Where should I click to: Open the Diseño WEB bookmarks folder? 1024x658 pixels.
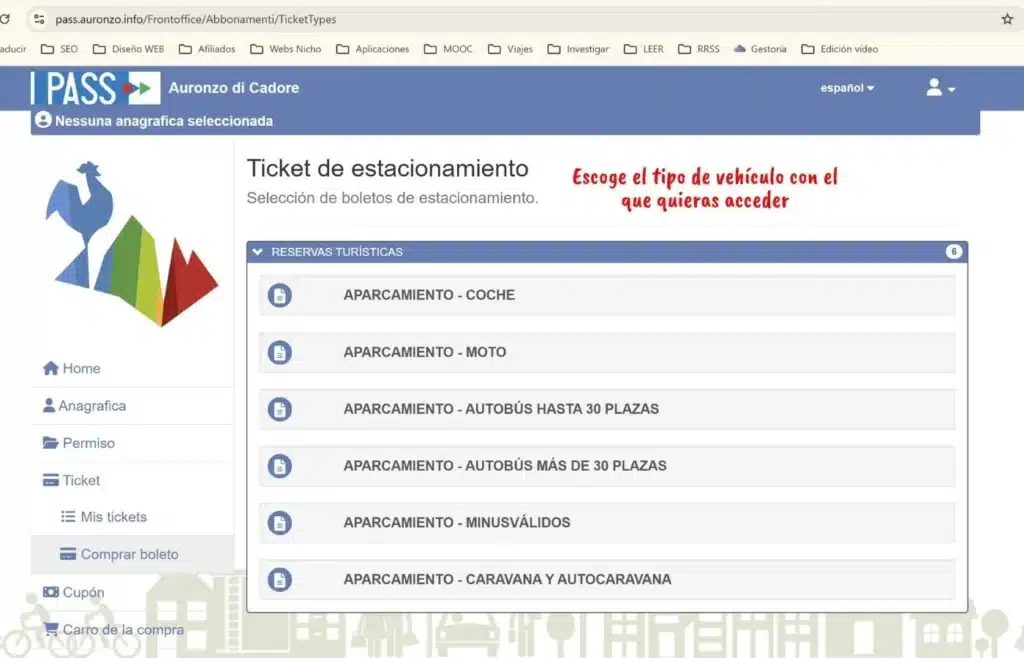(x=129, y=49)
